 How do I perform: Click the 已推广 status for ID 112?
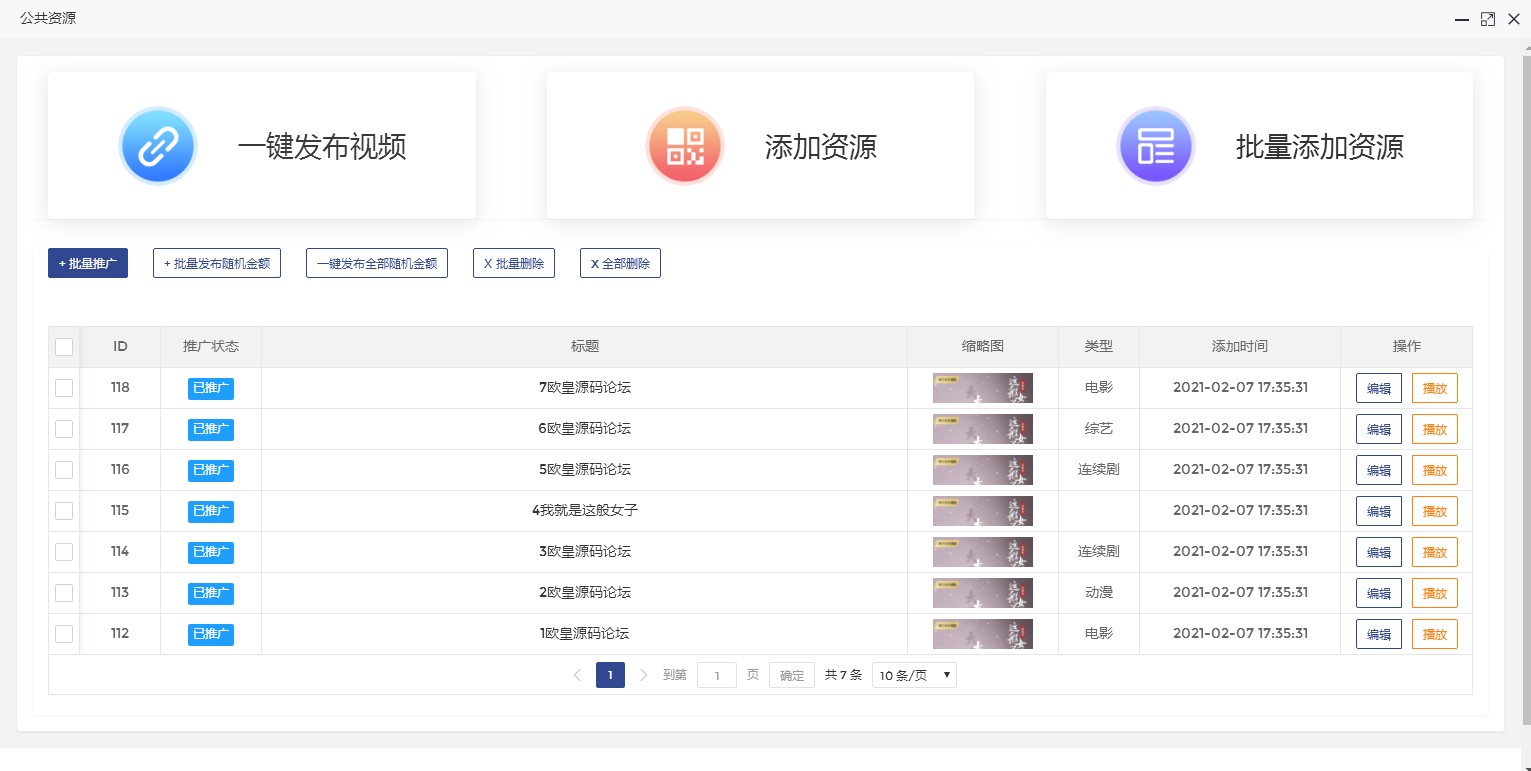point(210,633)
